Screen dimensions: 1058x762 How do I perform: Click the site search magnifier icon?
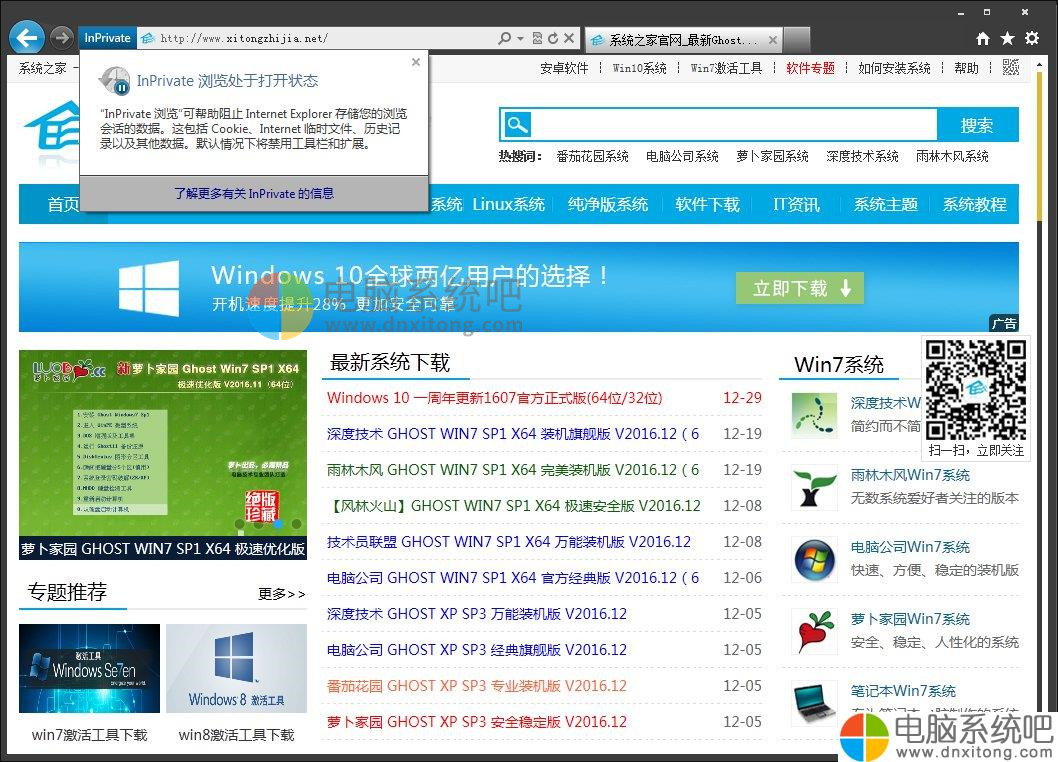coord(518,125)
